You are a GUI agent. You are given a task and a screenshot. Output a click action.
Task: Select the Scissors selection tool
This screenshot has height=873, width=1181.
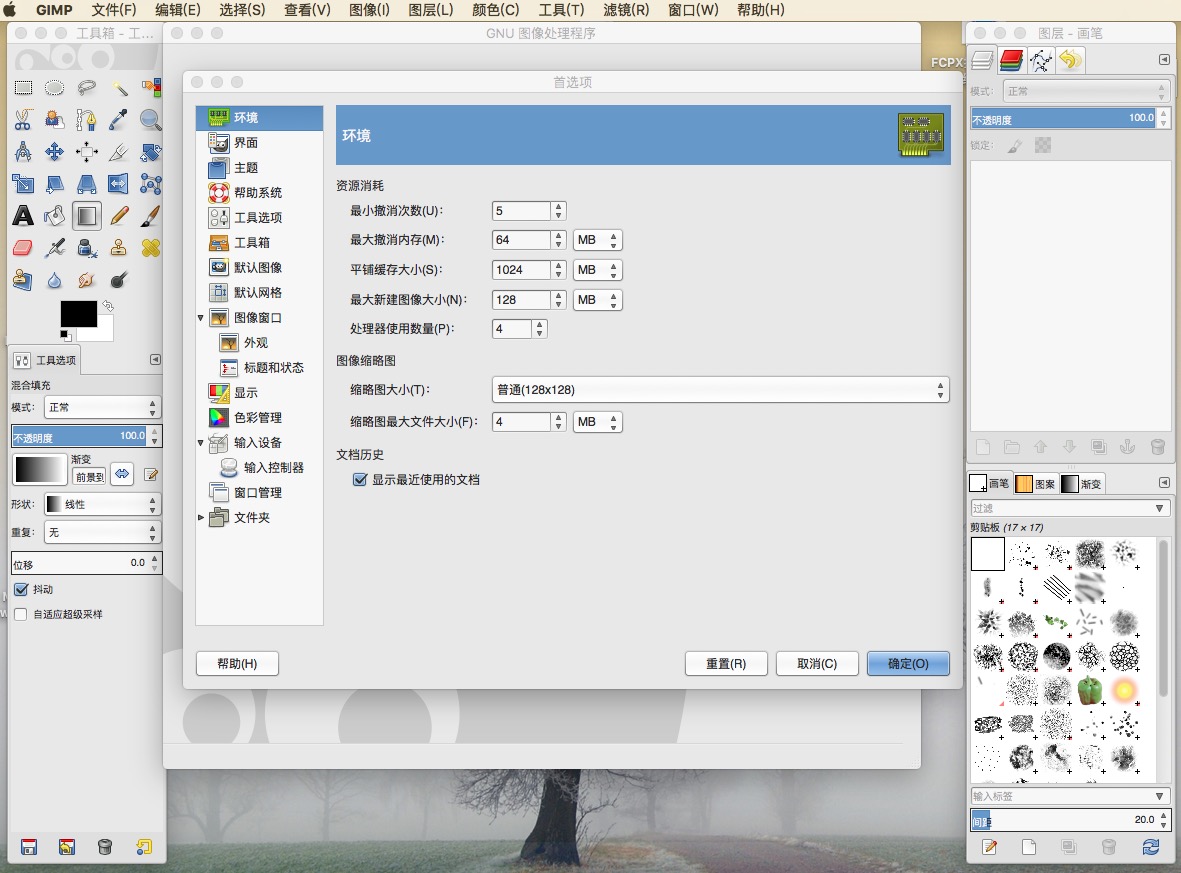pyautogui.click(x=23, y=121)
